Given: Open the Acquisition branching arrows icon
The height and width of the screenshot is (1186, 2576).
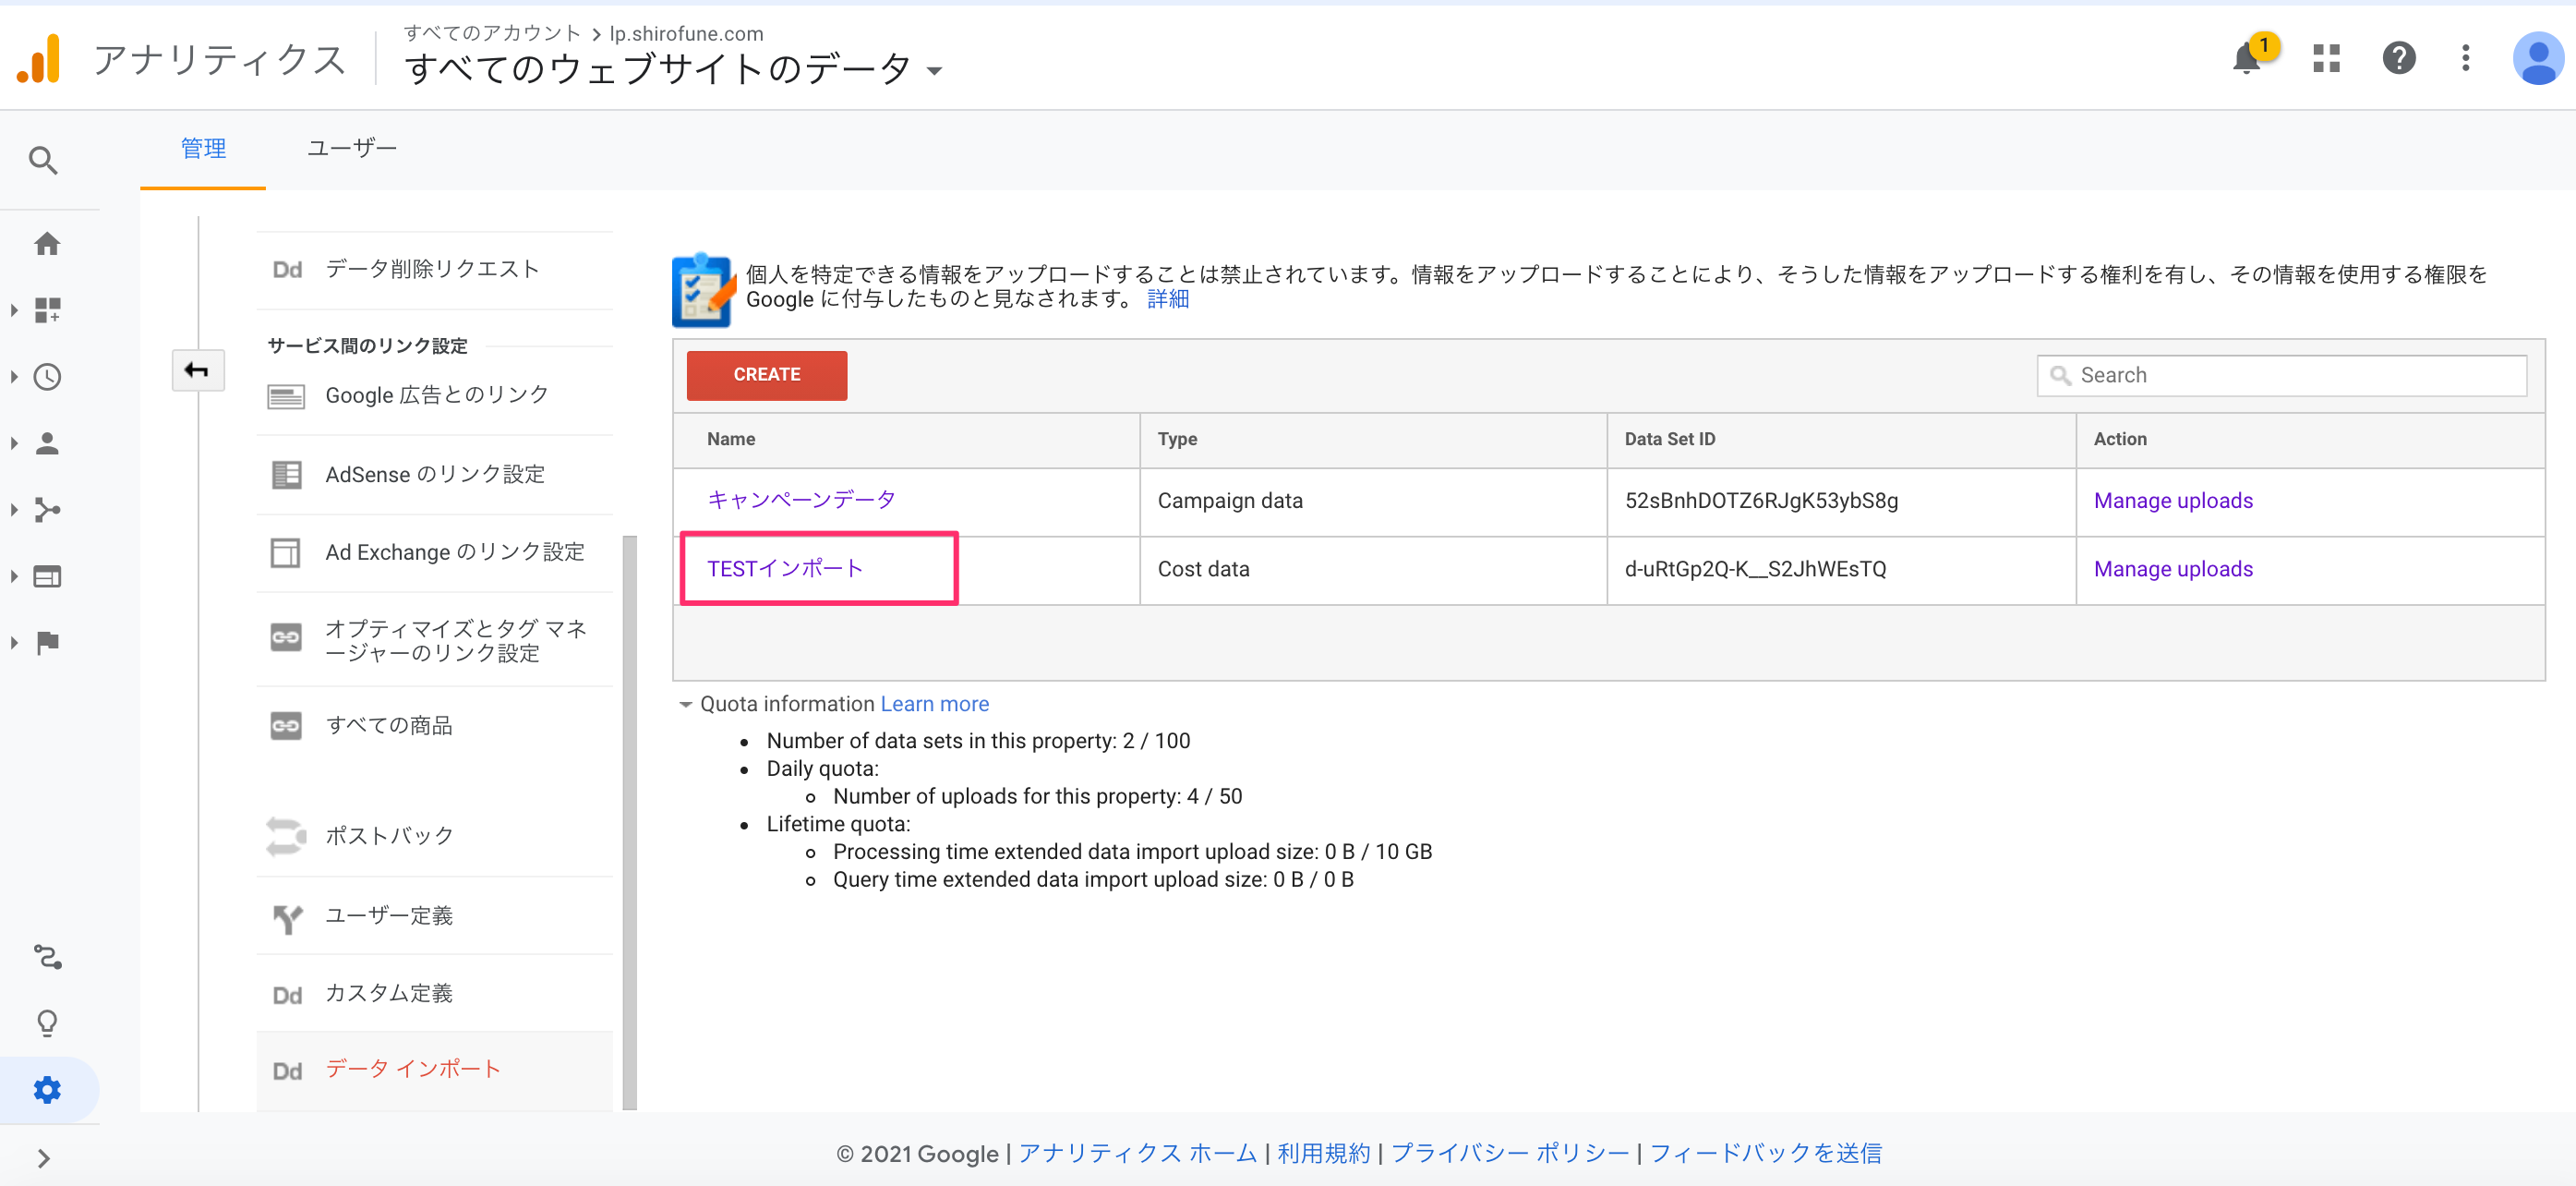Looking at the screenshot, I should (47, 510).
